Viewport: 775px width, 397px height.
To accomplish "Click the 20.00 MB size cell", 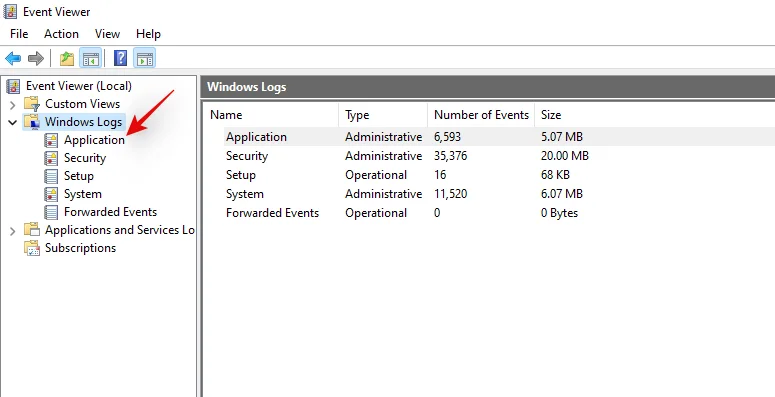I will pyautogui.click(x=564, y=156).
